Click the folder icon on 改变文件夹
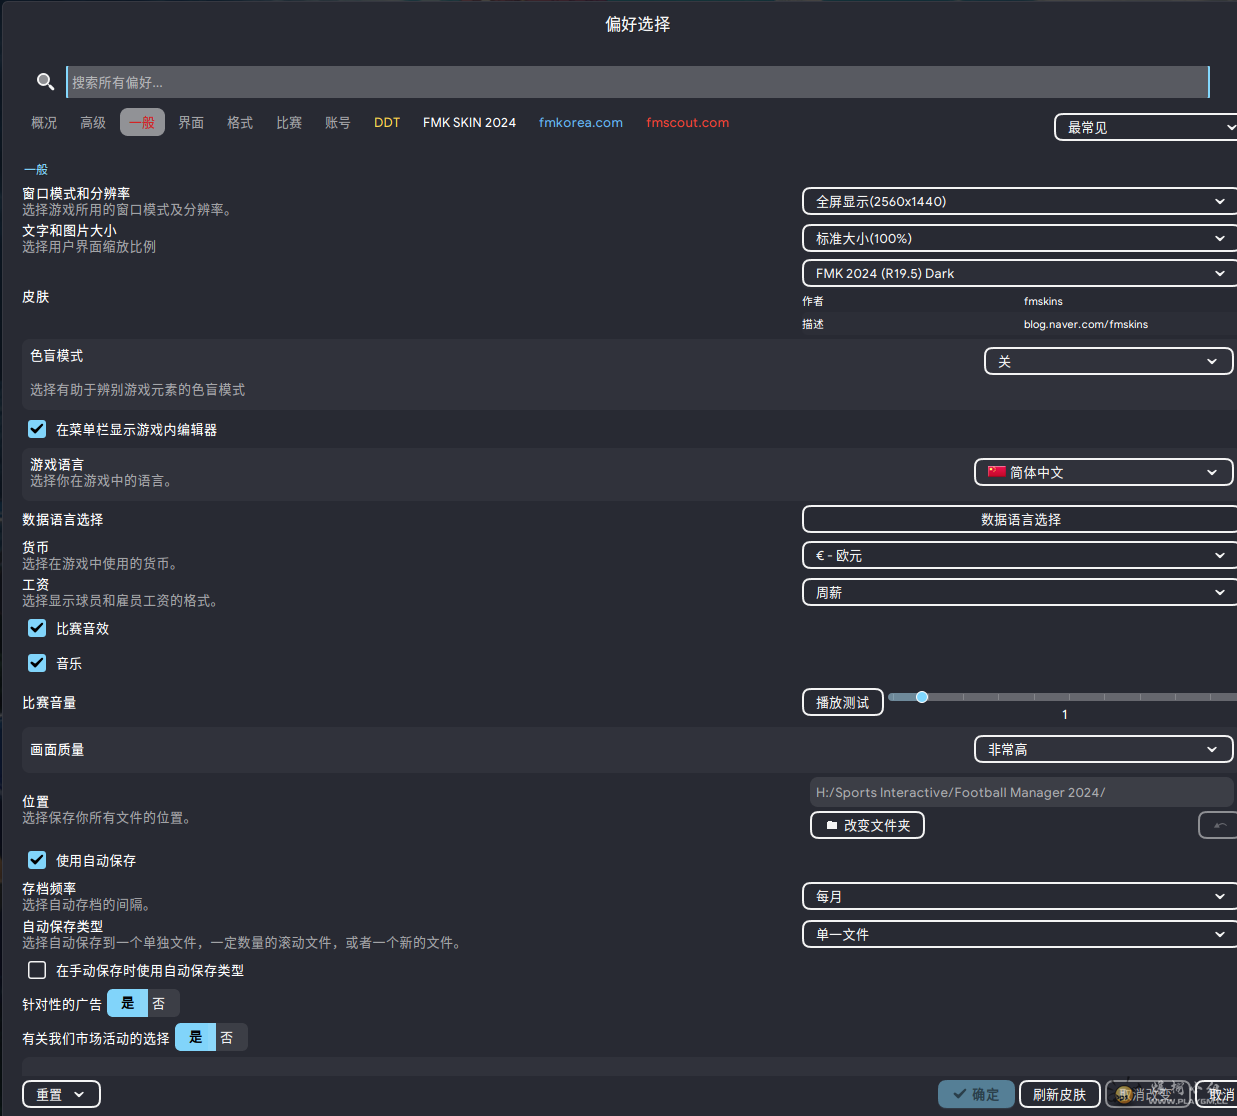Viewport: 1237px width, 1116px height. (x=831, y=826)
